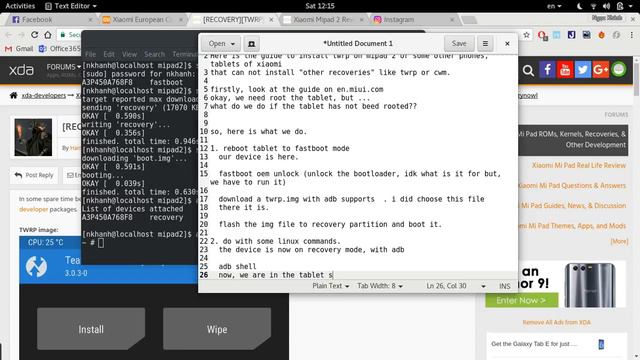640x360 pixels.
Task: Click Save in the Text Editor
Action: [x=459, y=43]
